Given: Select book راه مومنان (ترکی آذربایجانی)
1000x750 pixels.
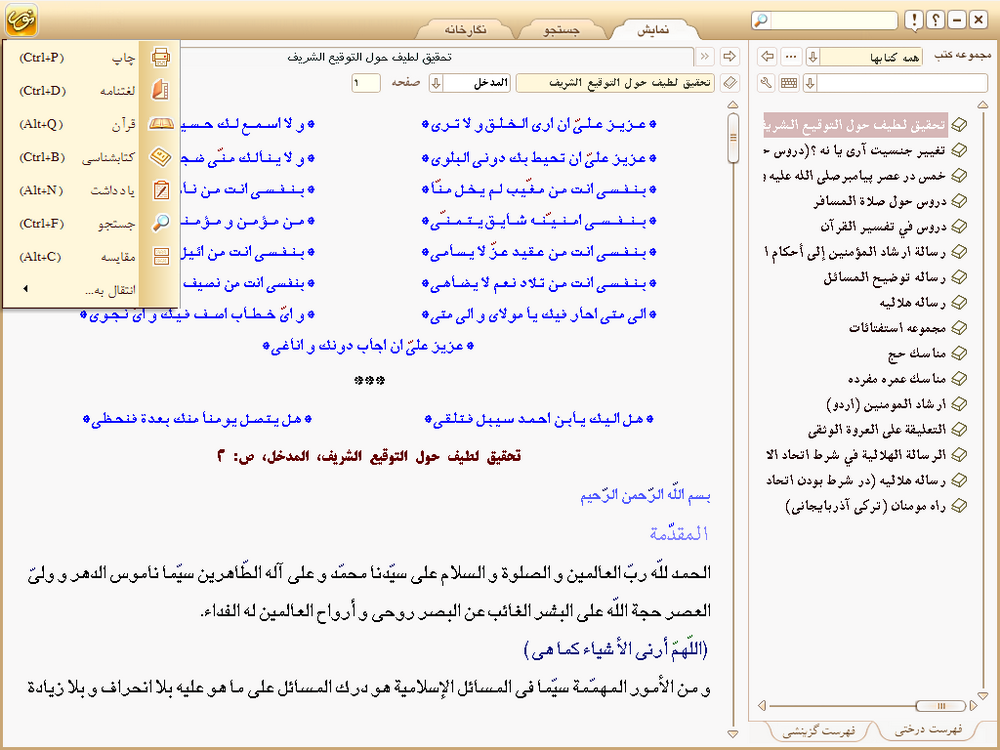Looking at the screenshot, I should (x=866, y=506).
